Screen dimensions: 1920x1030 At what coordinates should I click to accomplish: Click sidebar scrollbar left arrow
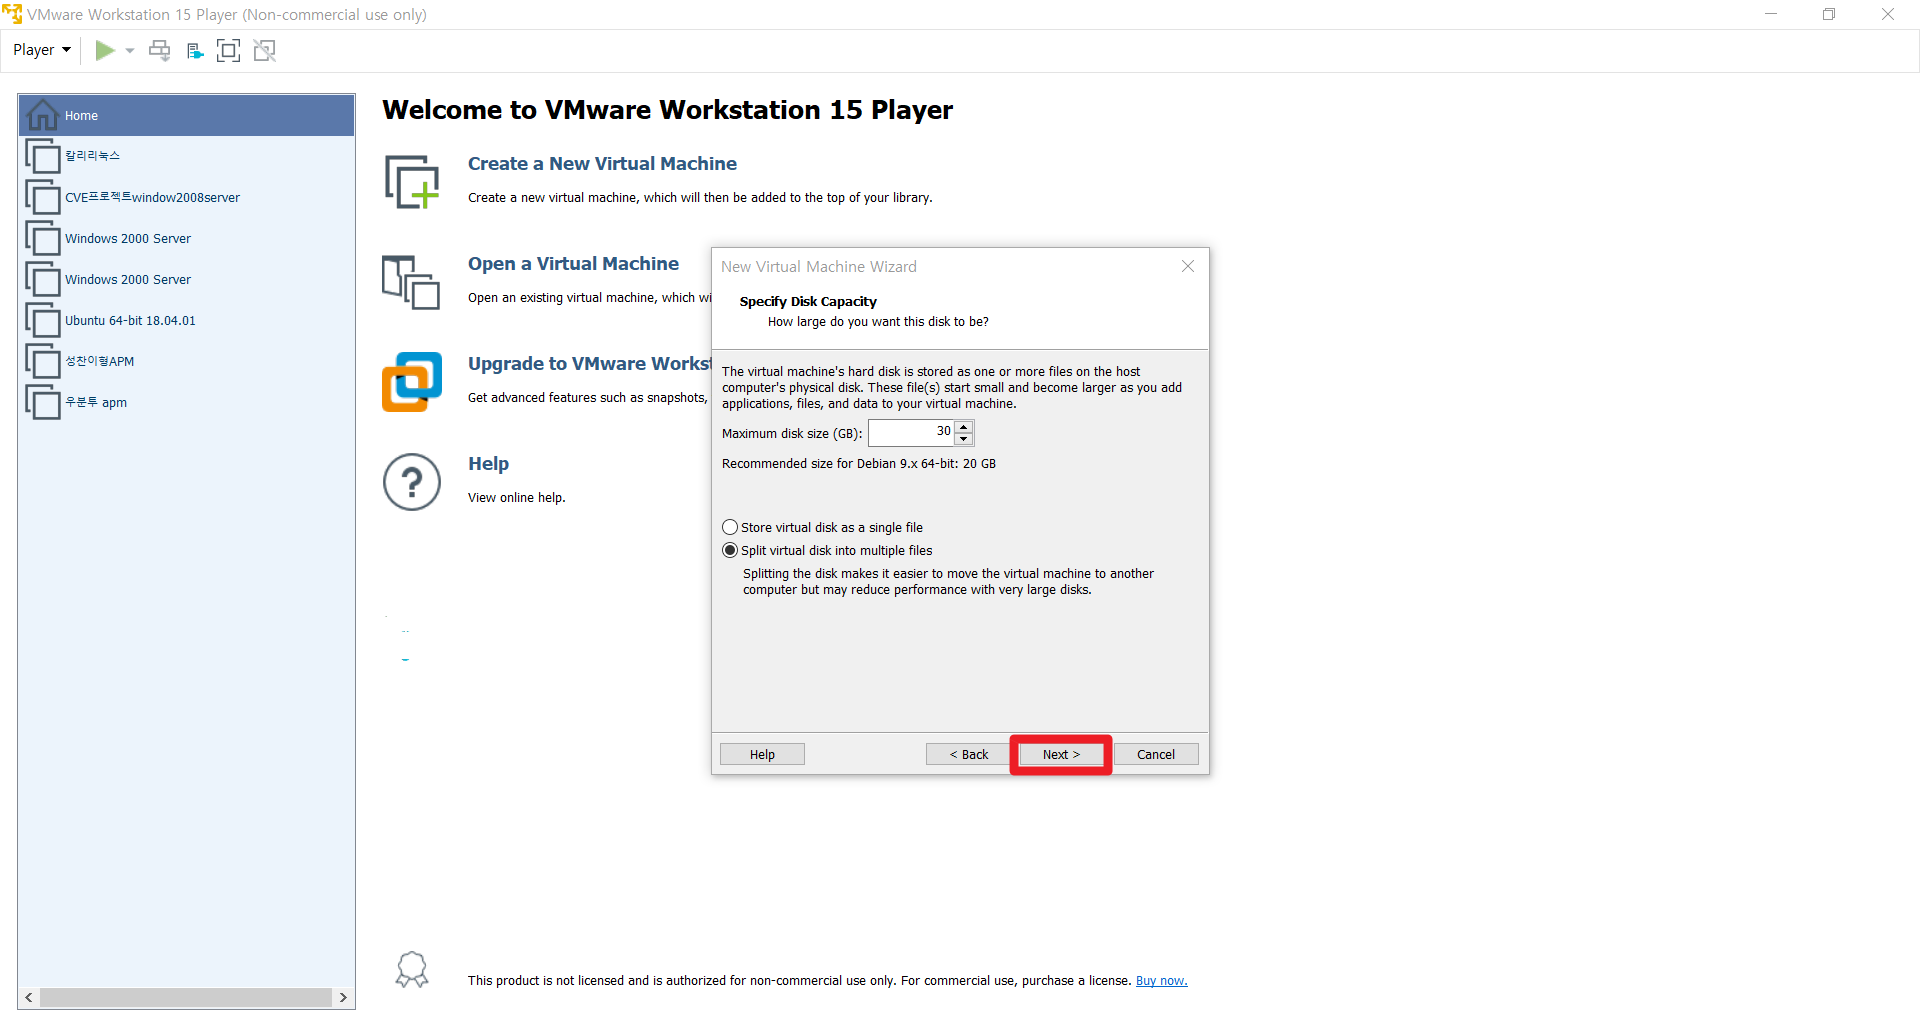[29, 998]
